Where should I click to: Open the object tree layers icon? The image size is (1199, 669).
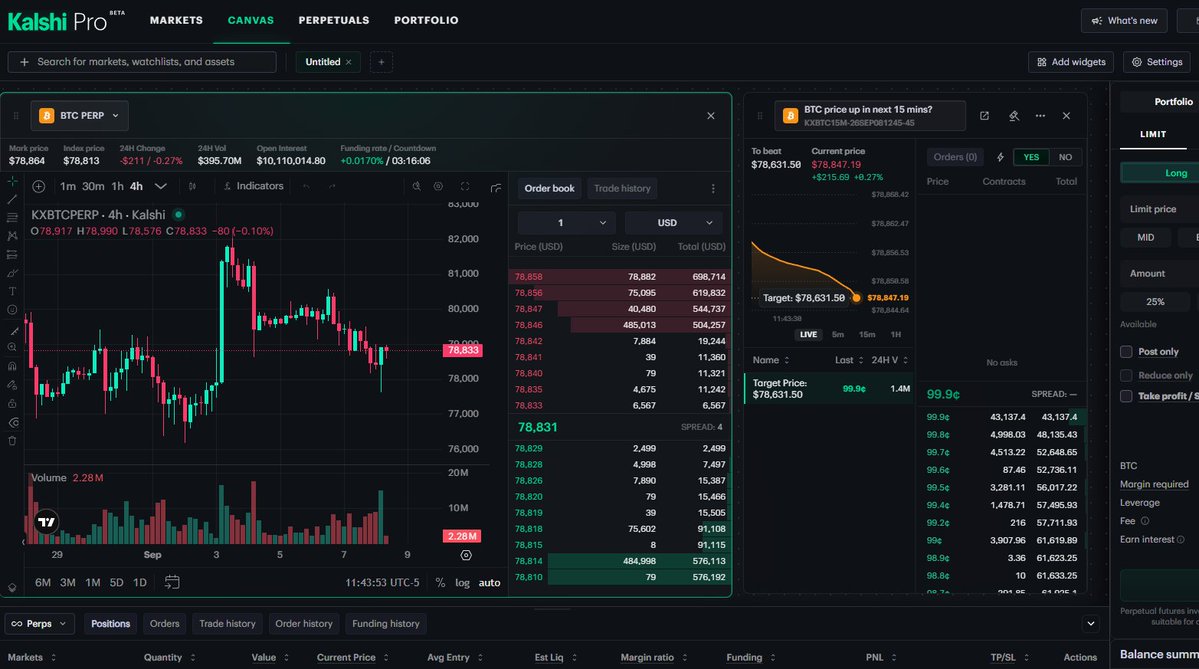[12, 587]
